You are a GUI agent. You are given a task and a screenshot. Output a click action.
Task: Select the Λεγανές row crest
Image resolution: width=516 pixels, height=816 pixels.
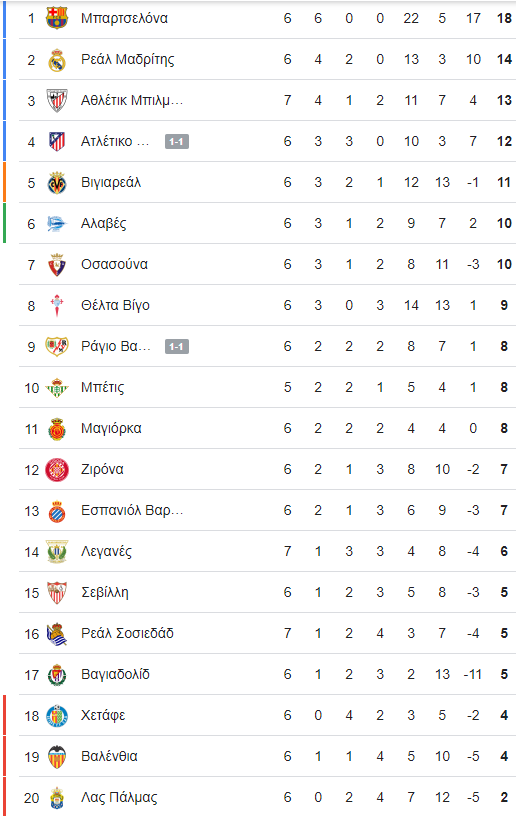(x=57, y=552)
